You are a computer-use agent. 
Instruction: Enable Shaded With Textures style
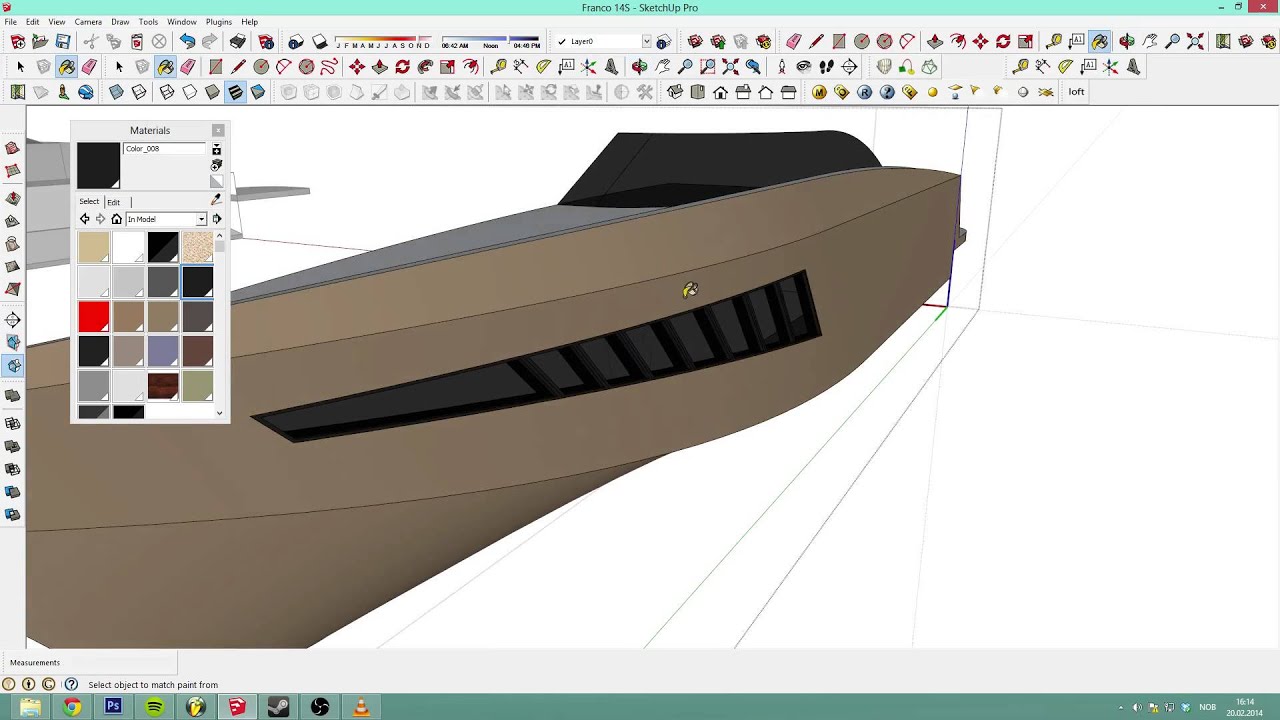pyautogui.click(x=235, y=92)
